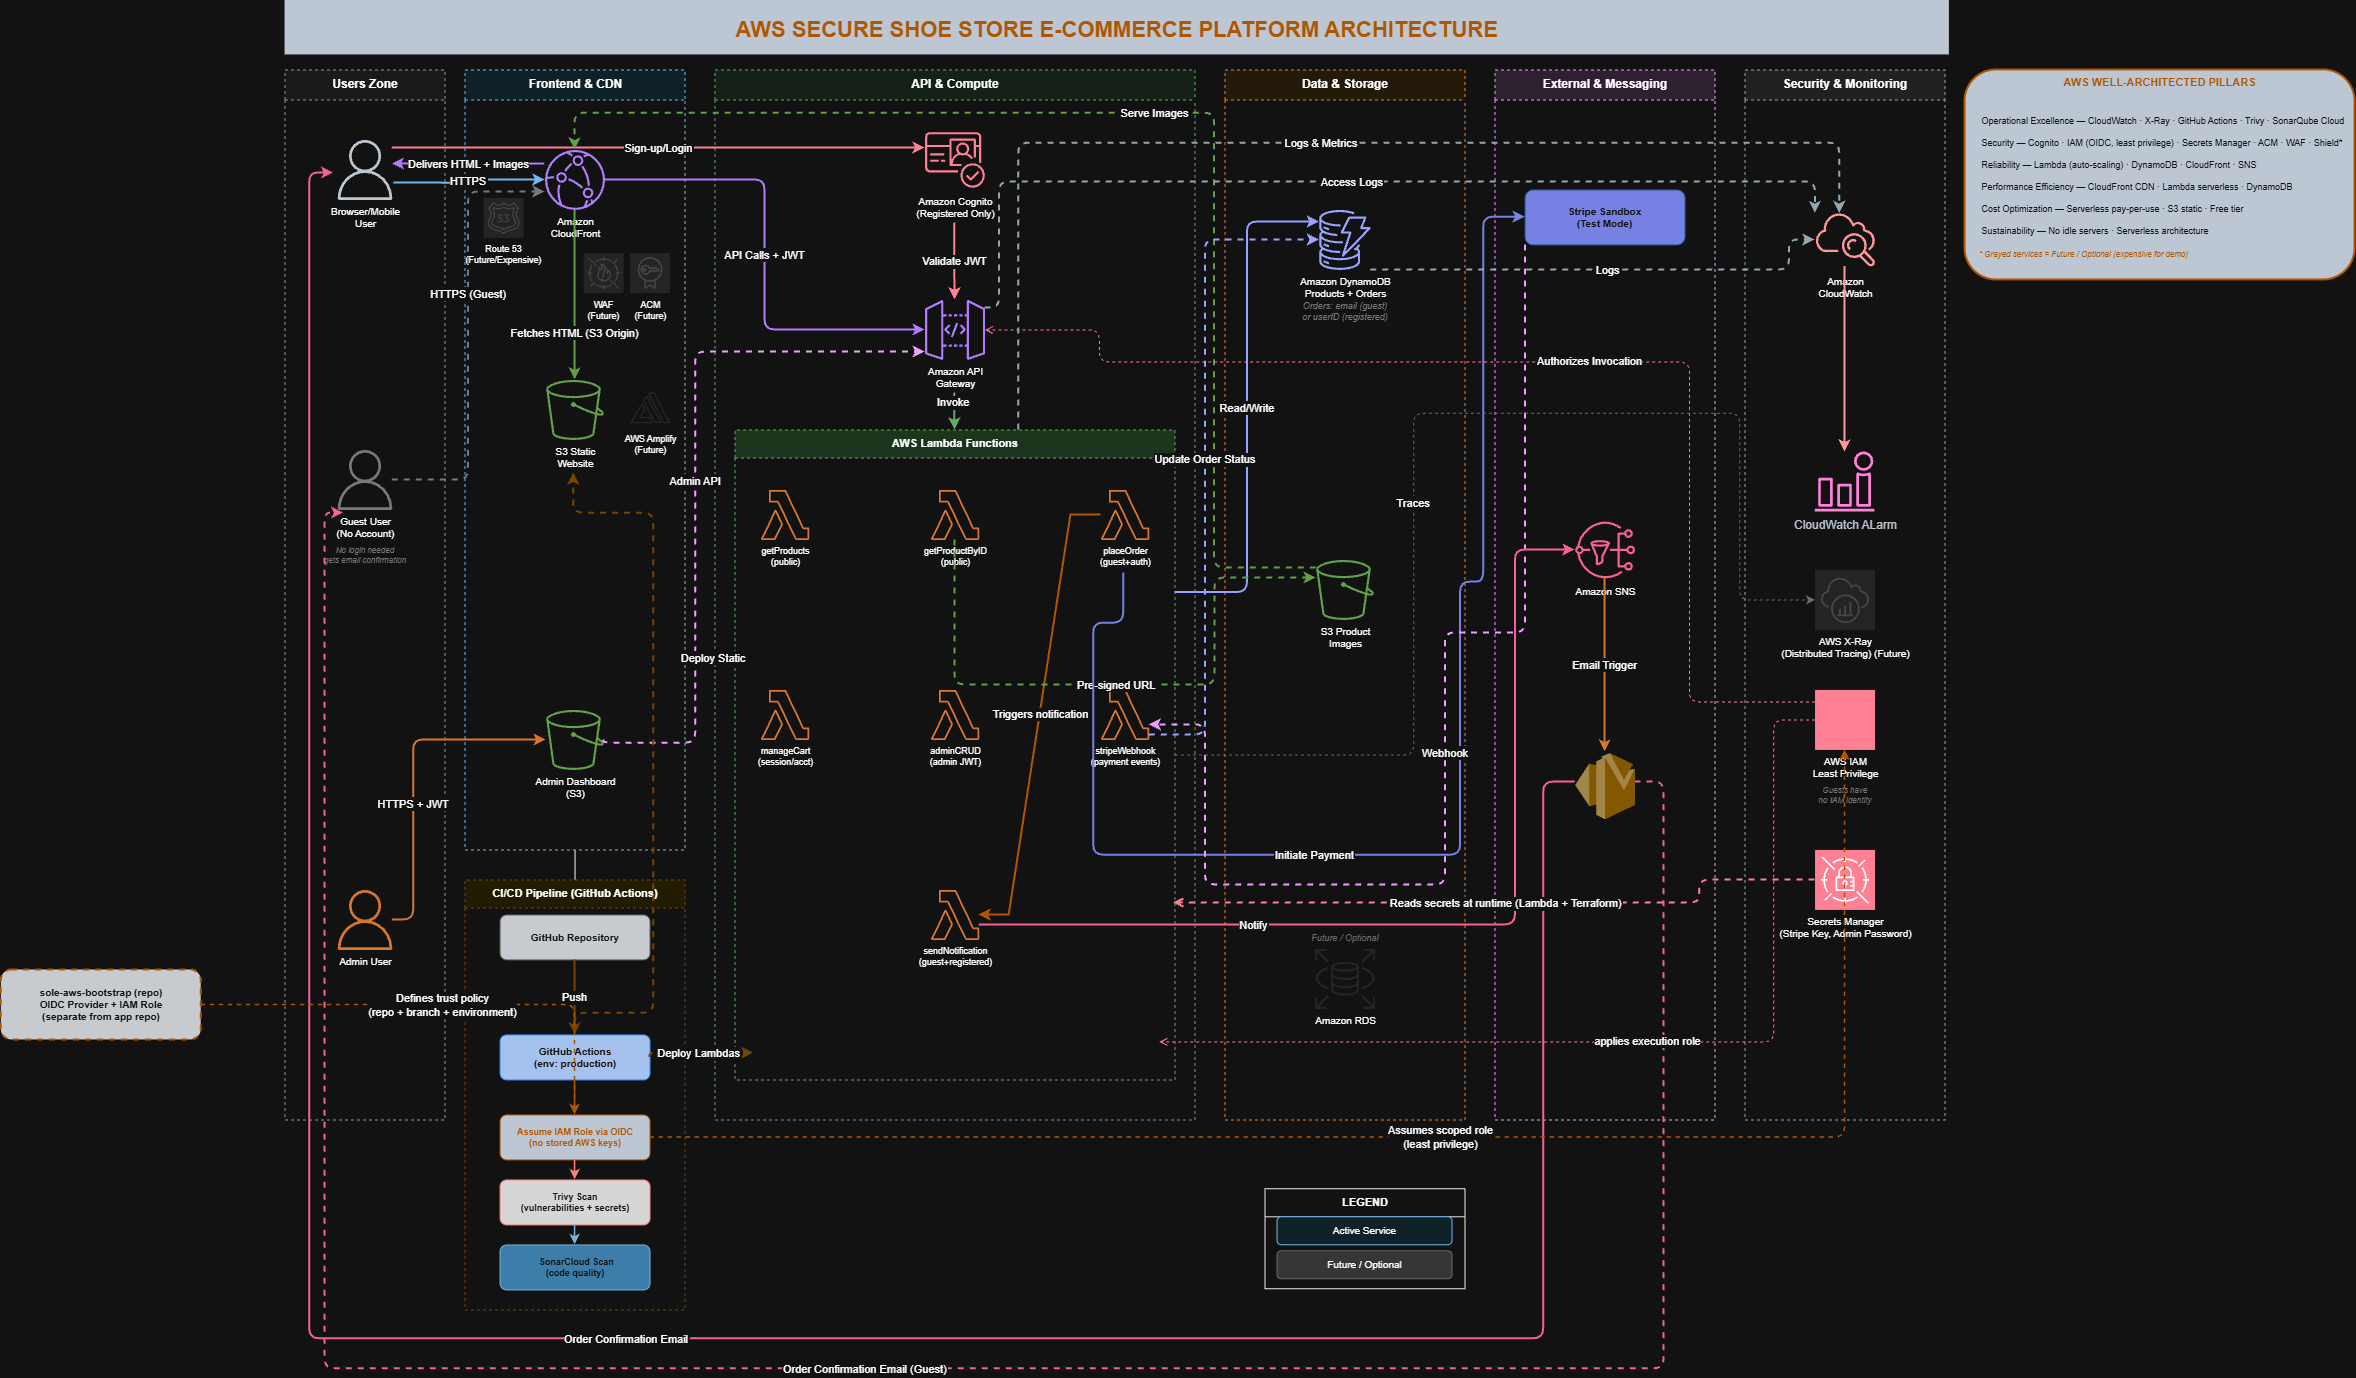
Task: Select the CloudWatch Alarm icon
Action: point(1845,481)
